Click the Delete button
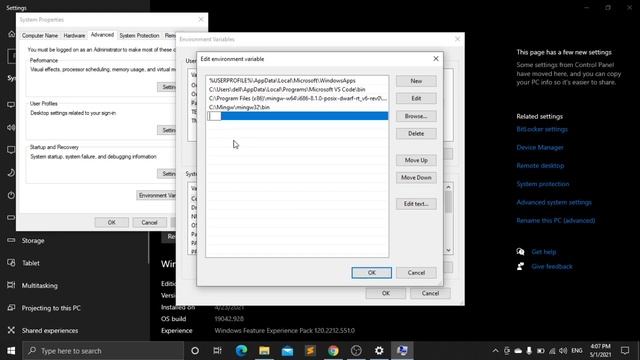 [416, 133]
